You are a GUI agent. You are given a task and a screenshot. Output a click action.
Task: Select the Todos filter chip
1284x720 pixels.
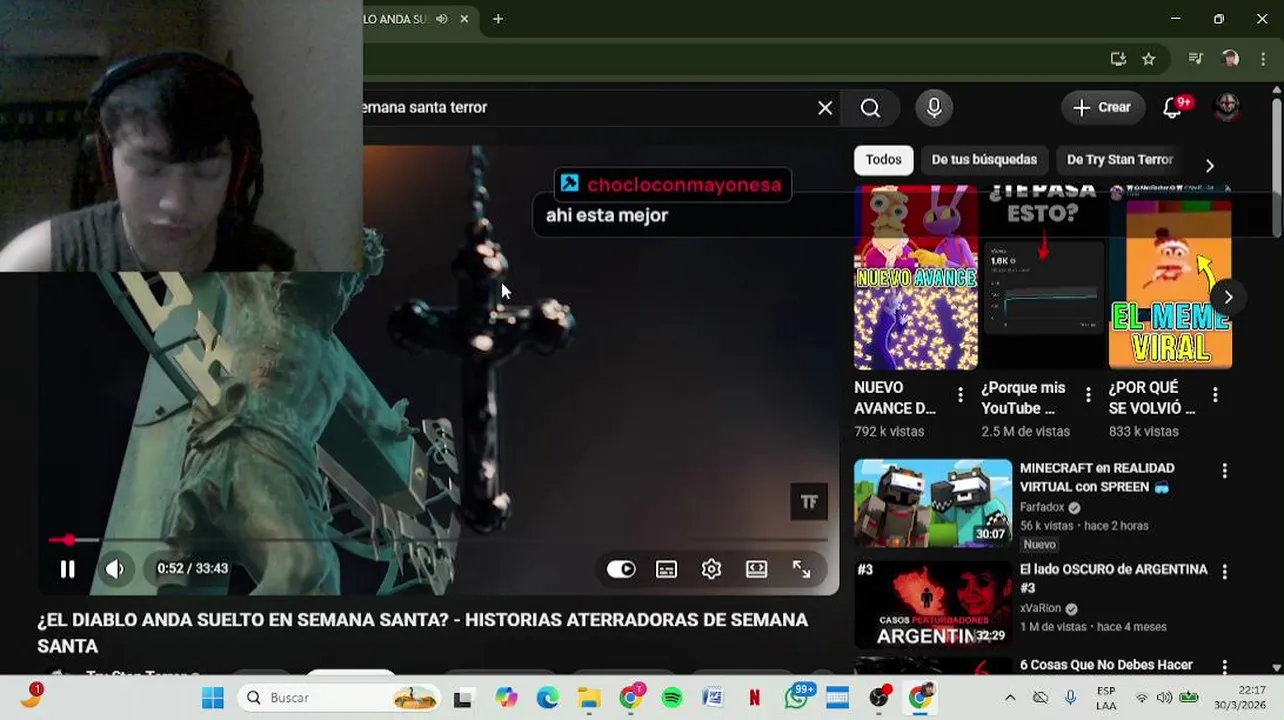[x=883, y=160]
